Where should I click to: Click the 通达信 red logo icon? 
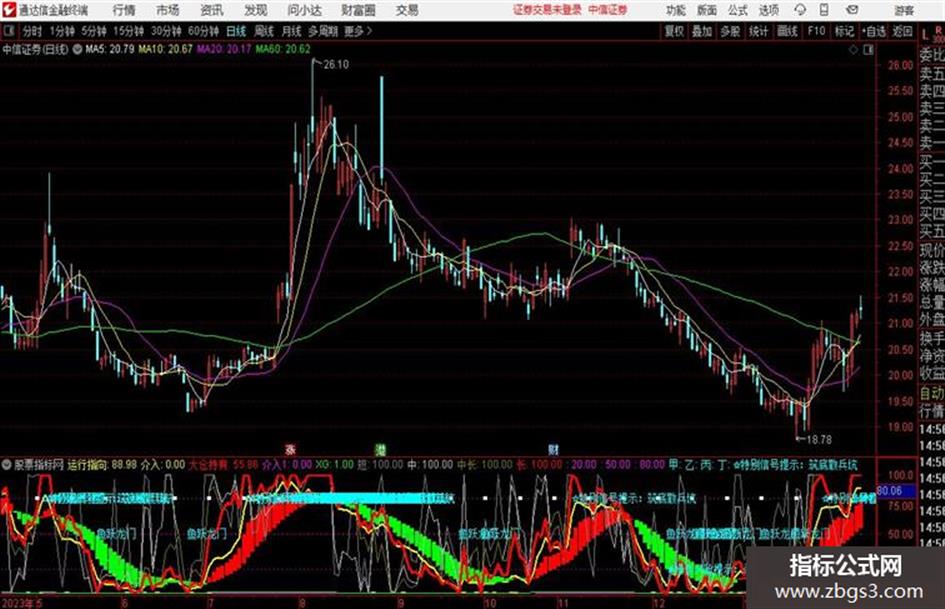coord(9,10)
